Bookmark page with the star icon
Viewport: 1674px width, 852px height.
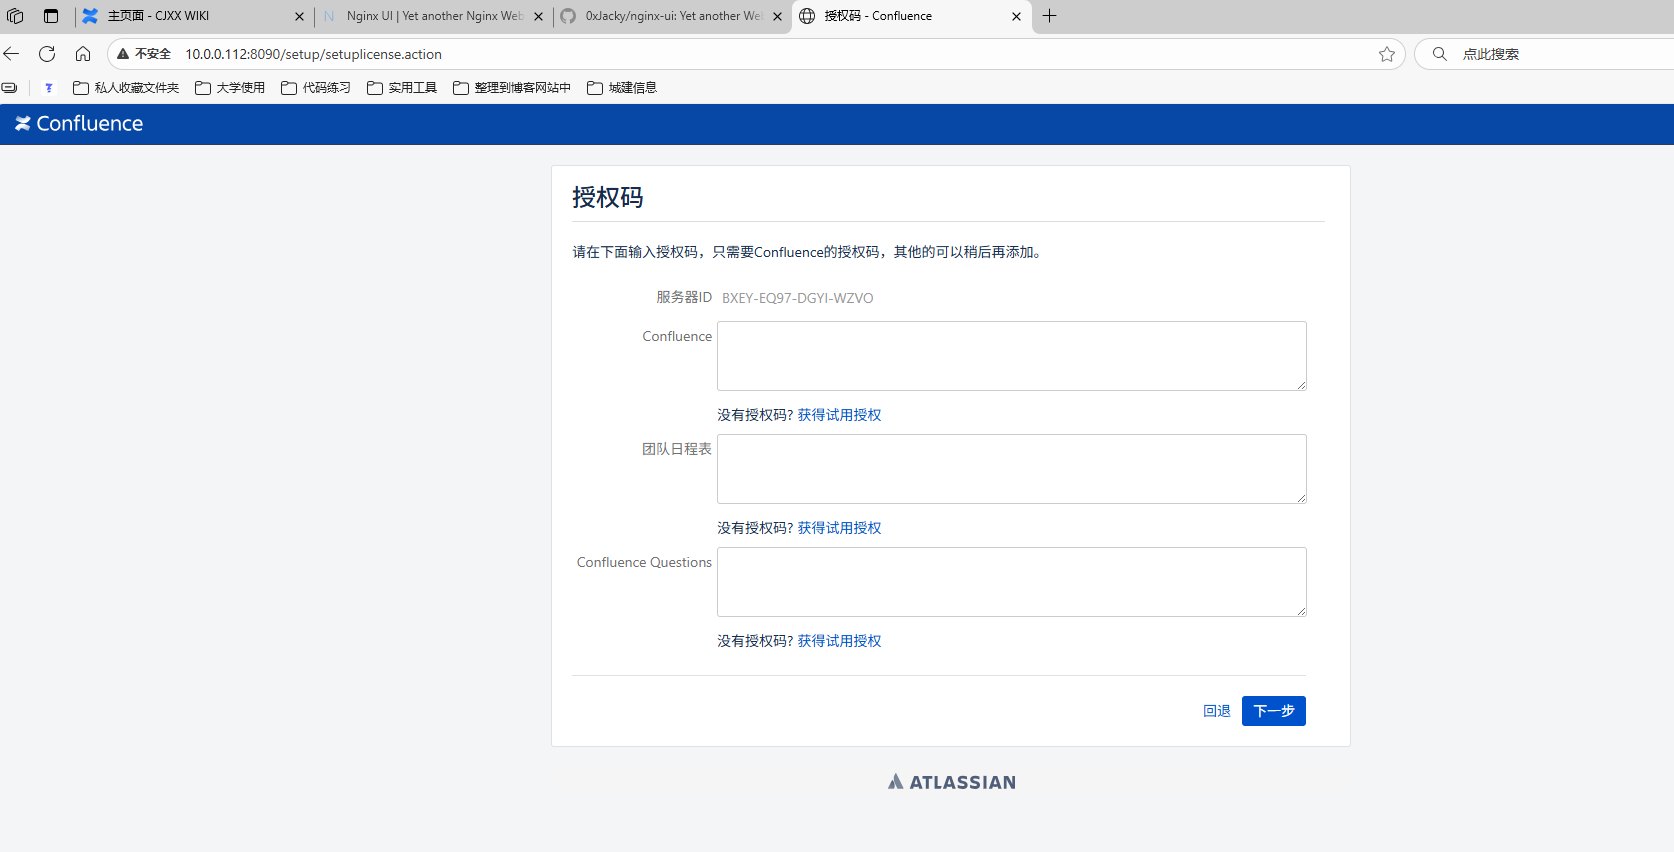pos(1386,54)
